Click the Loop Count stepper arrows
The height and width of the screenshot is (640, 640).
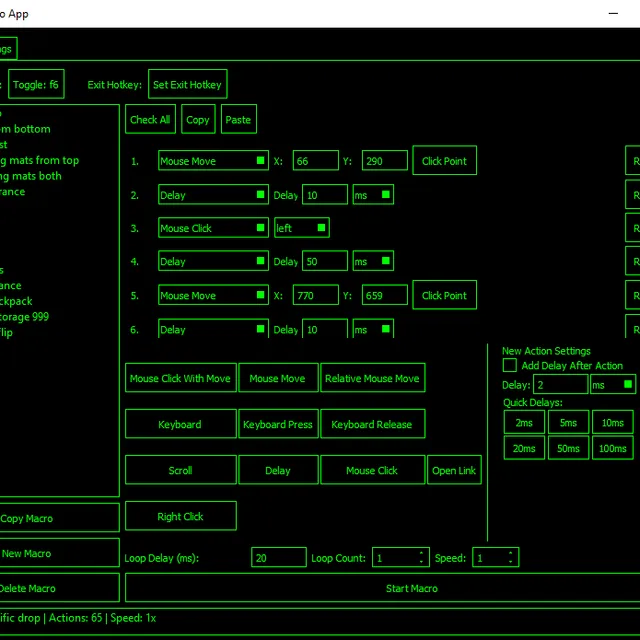point(422,558)
